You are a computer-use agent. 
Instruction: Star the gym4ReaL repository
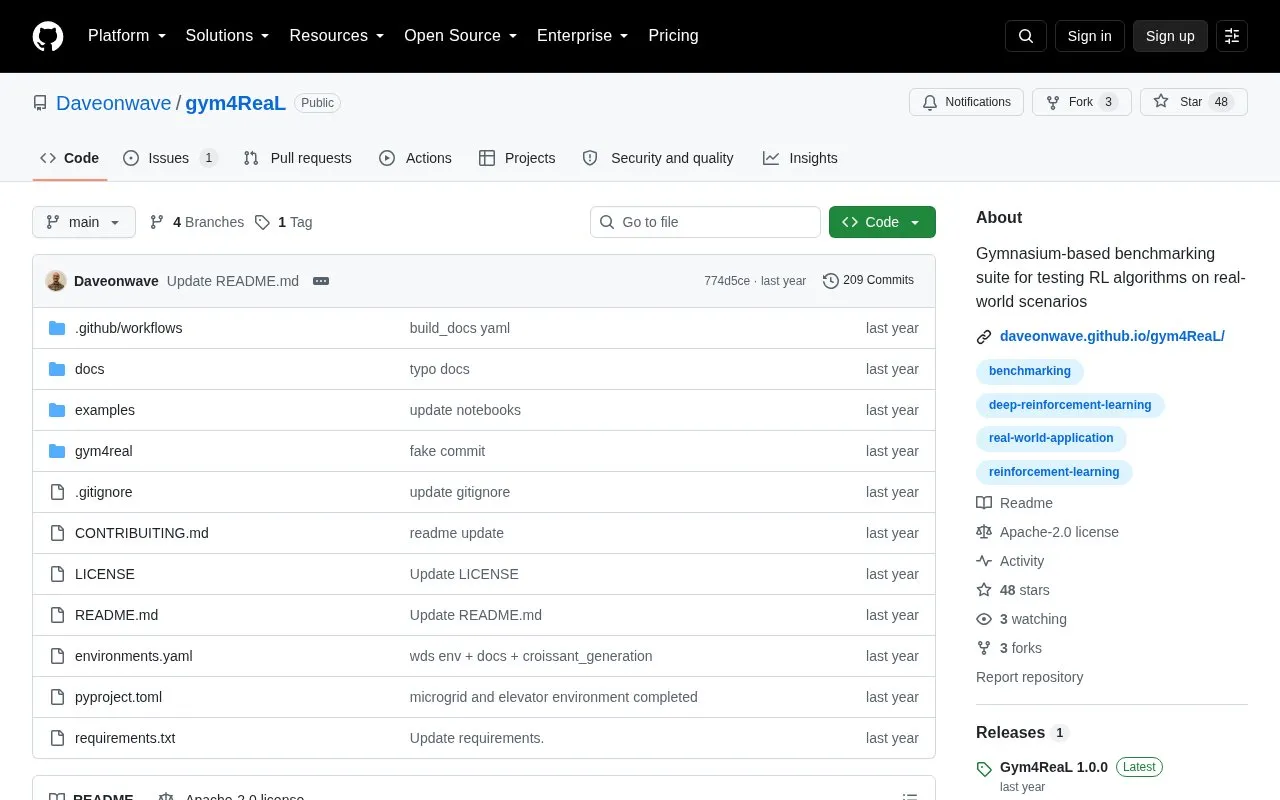tap(1194, 102)
